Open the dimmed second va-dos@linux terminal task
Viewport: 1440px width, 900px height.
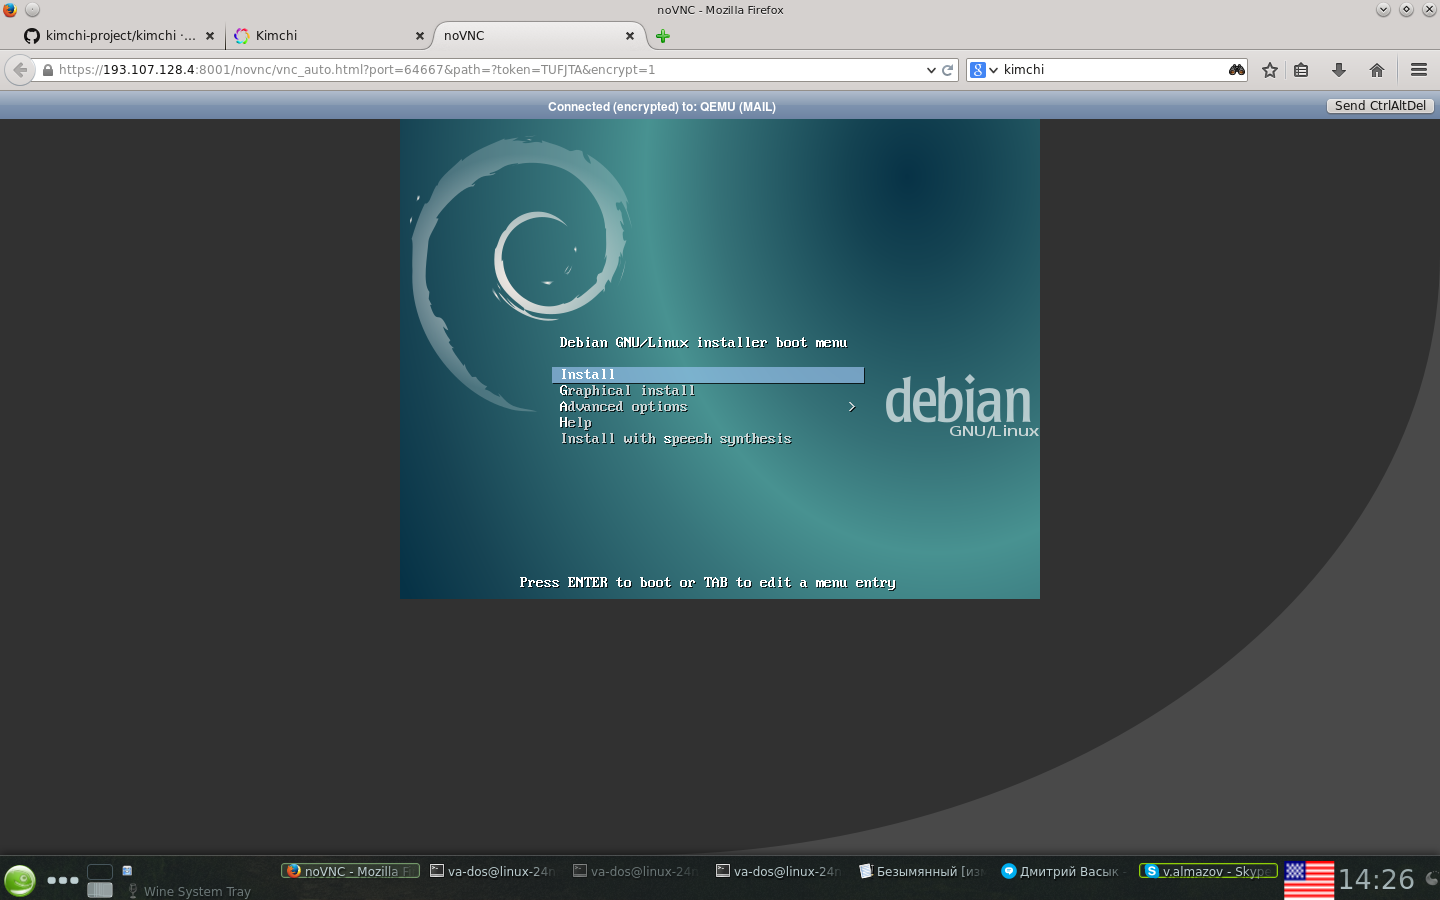click(636, 871)
